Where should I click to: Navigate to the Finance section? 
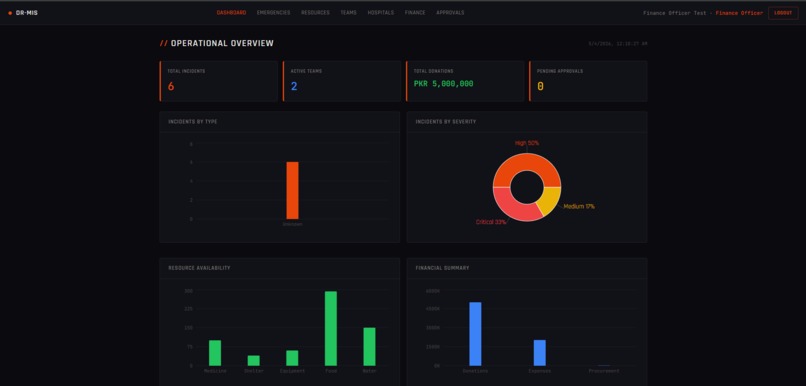click(415, 13)
